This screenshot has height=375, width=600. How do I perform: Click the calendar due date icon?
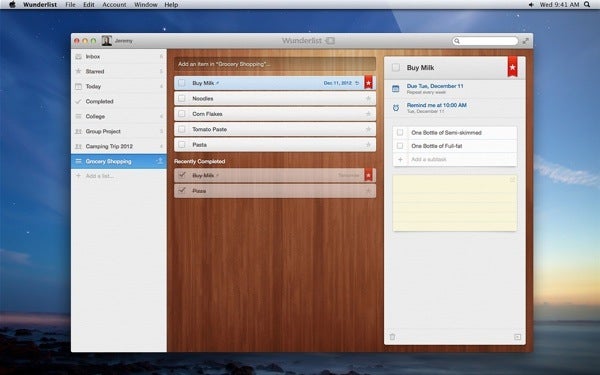[x=396, y=89]
